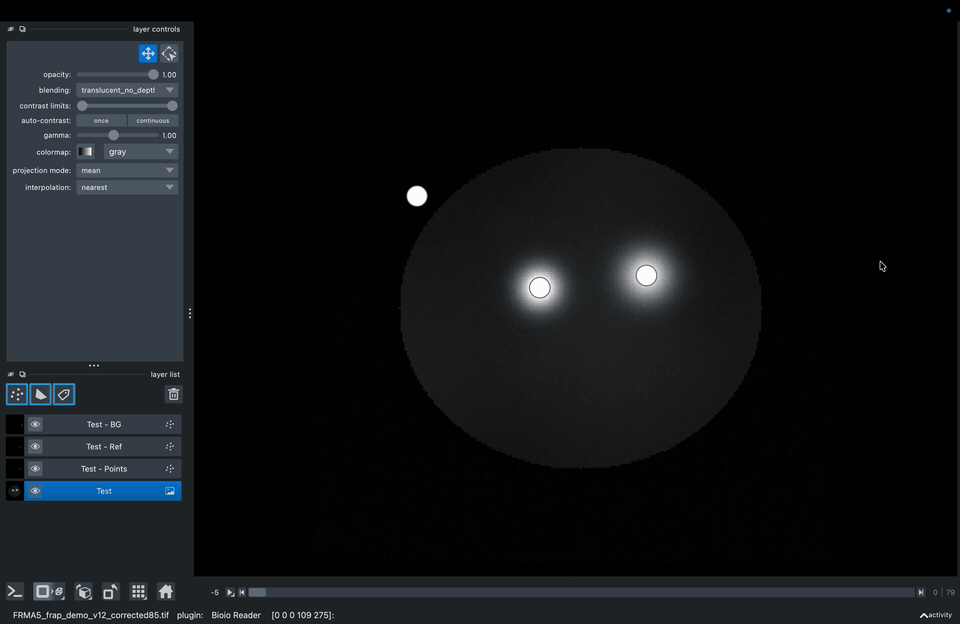This screenshot has height=624, width=960.
Task: Float the layer list dock panel
Action: click(x=22, y=374)
